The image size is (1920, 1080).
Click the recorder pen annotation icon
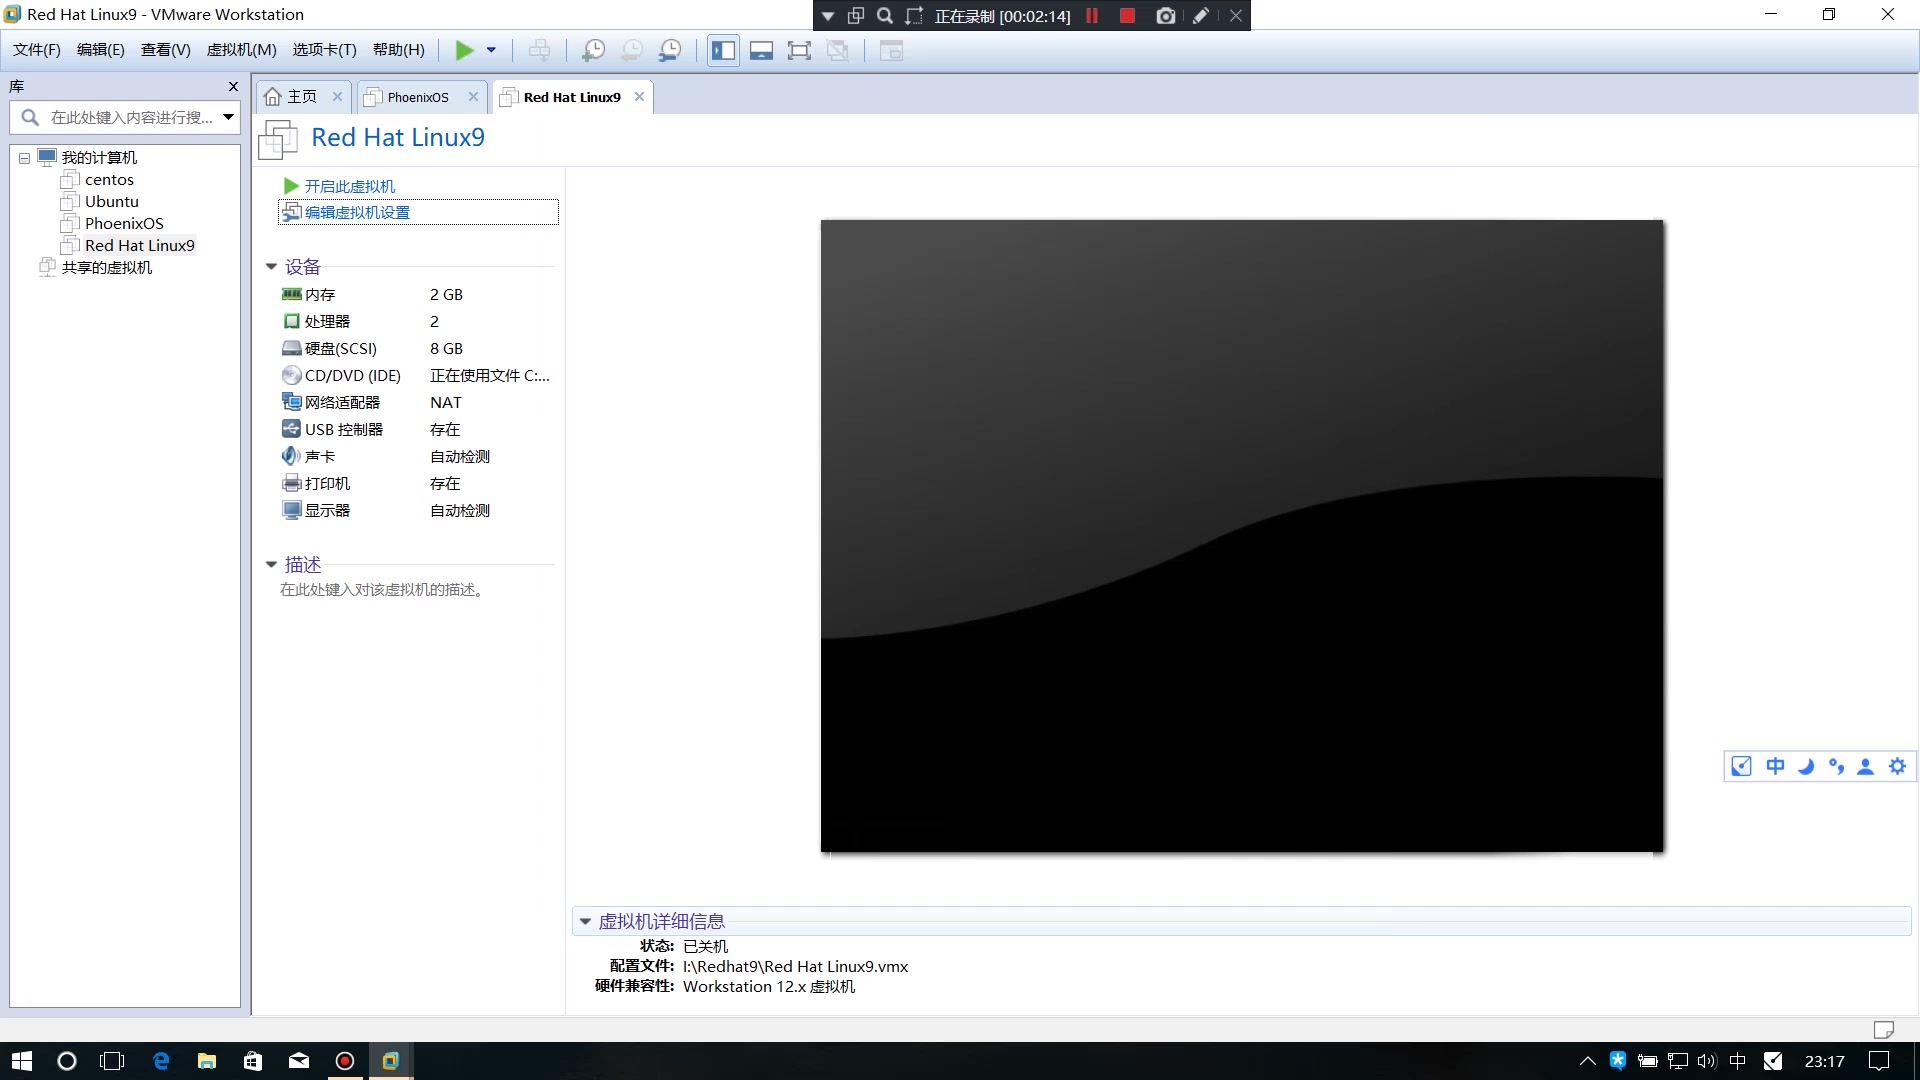tap(1201, 15)
